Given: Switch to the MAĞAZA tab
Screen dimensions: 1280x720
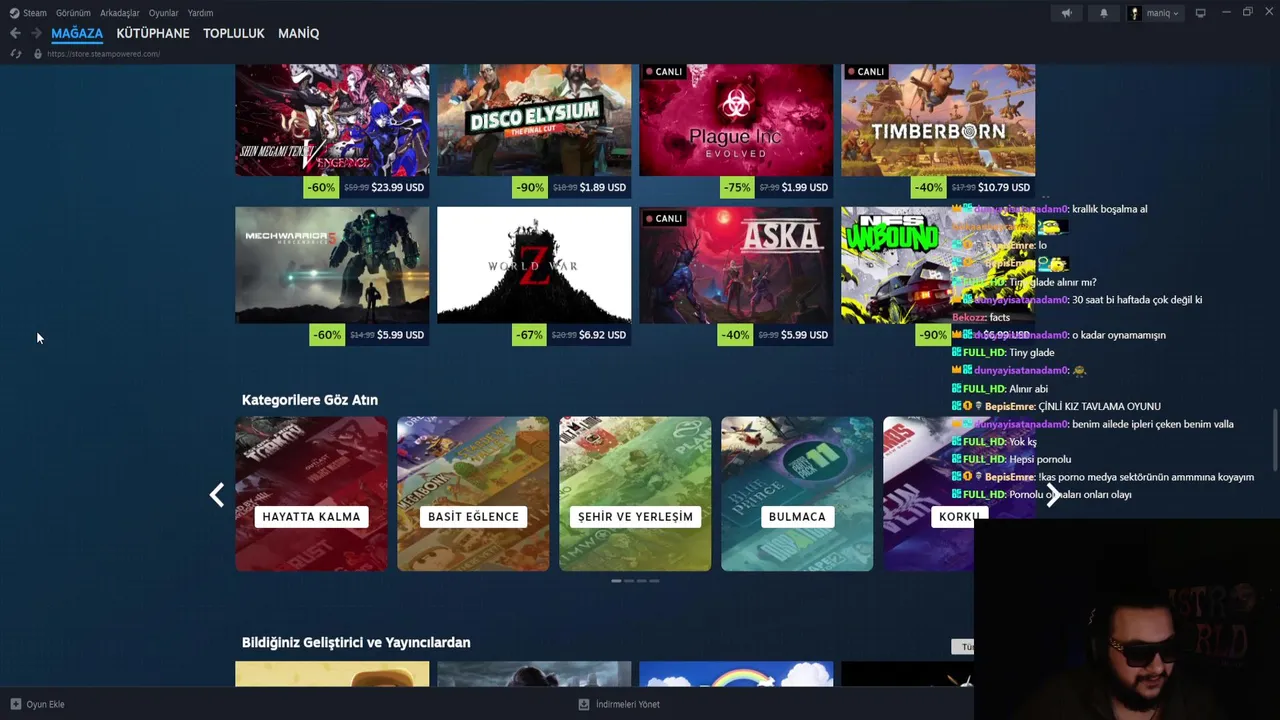Looking at the screenshot, I should (77, 33).
